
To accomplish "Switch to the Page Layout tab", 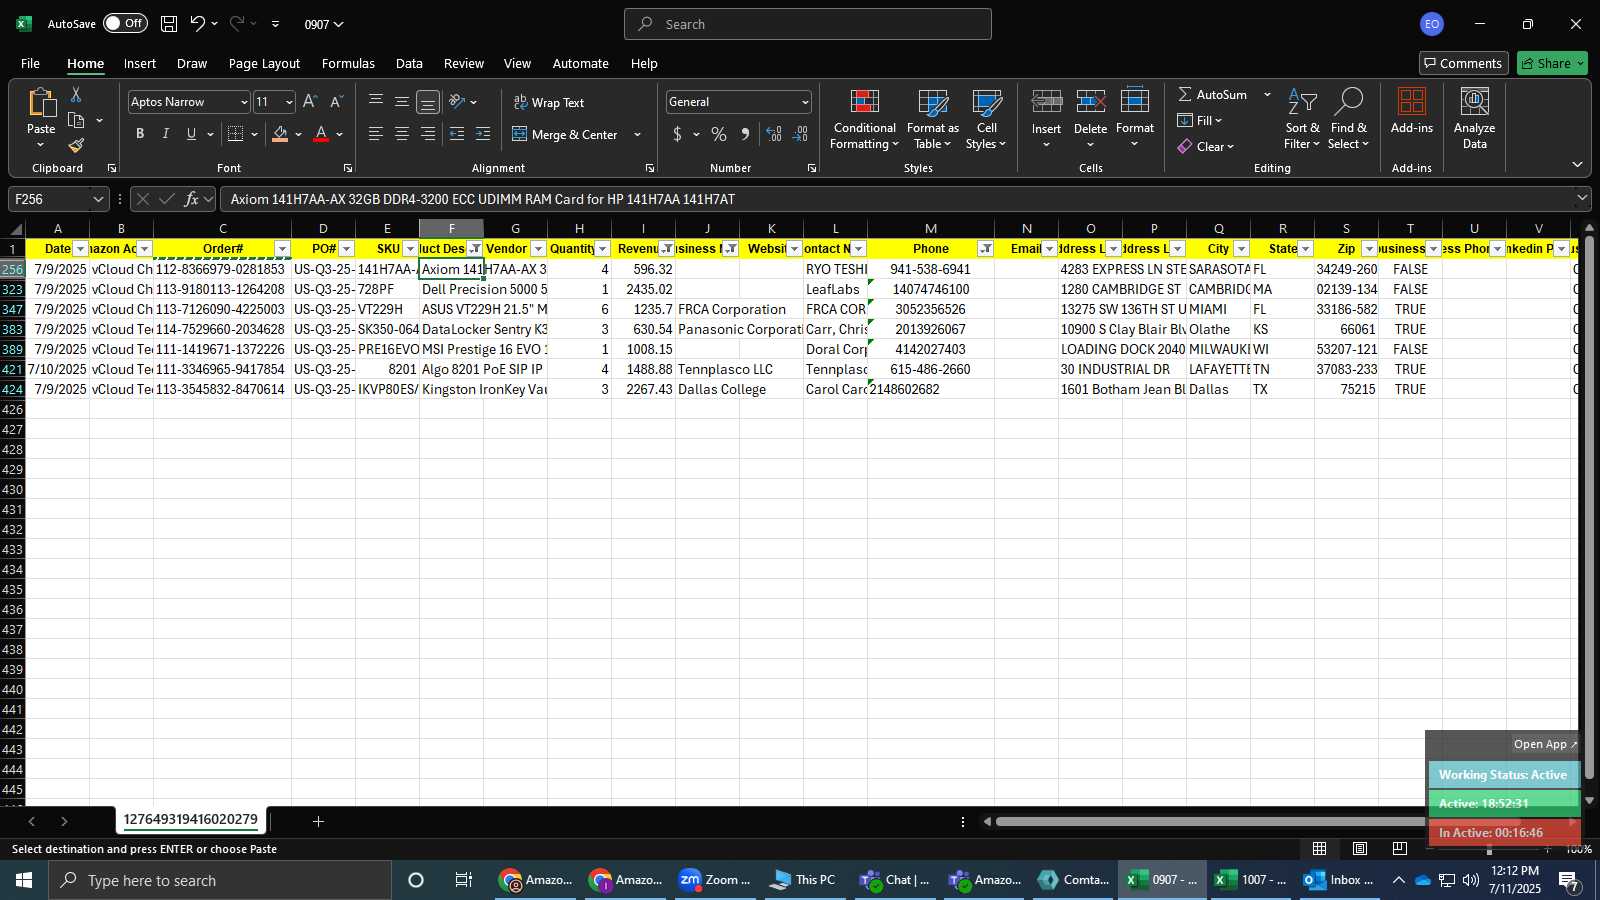I will [264, 63].
